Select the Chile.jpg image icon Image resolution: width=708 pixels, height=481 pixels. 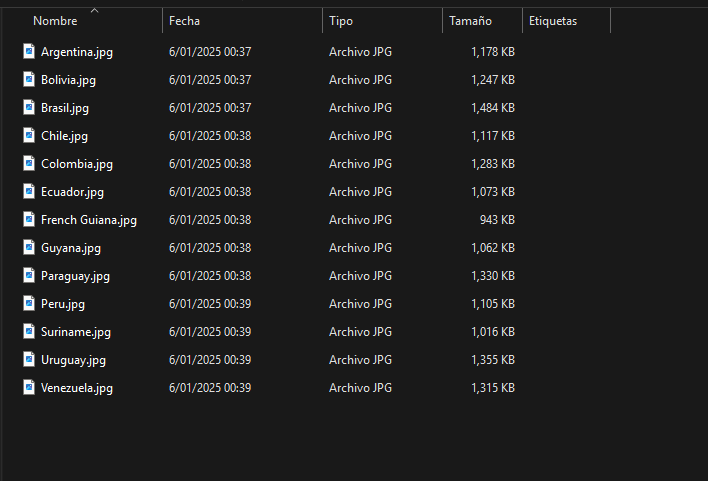(29, 135)
